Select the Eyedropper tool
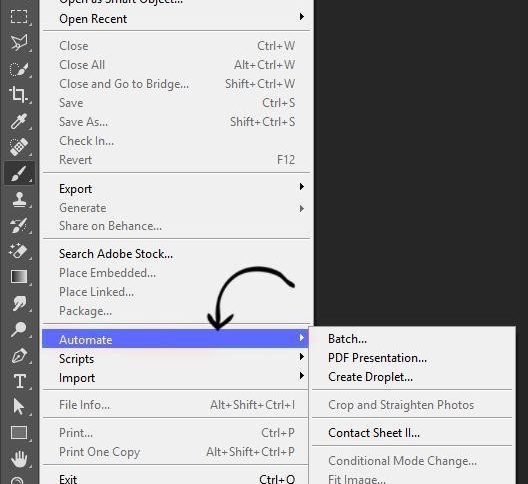 tap(19, 121)
